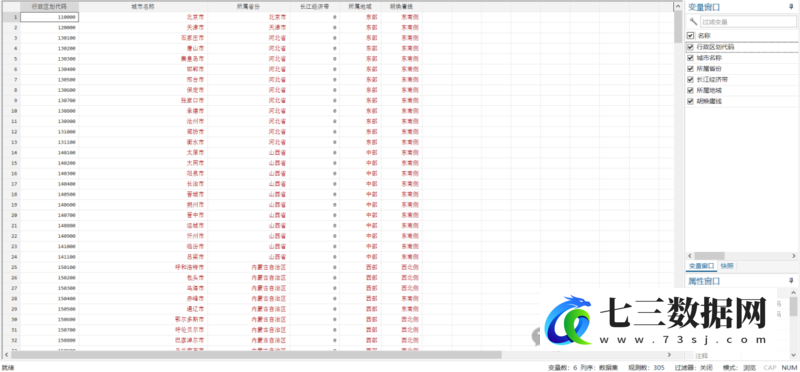Toggle the 名称 header checkbox
The image size is (800, 372).
[690, 36]
